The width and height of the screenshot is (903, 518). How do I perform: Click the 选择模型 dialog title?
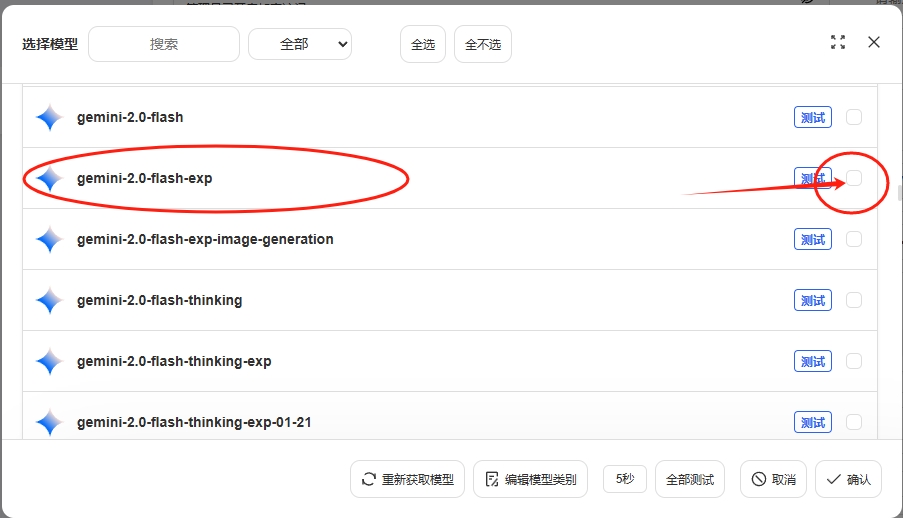coord(50,44)
